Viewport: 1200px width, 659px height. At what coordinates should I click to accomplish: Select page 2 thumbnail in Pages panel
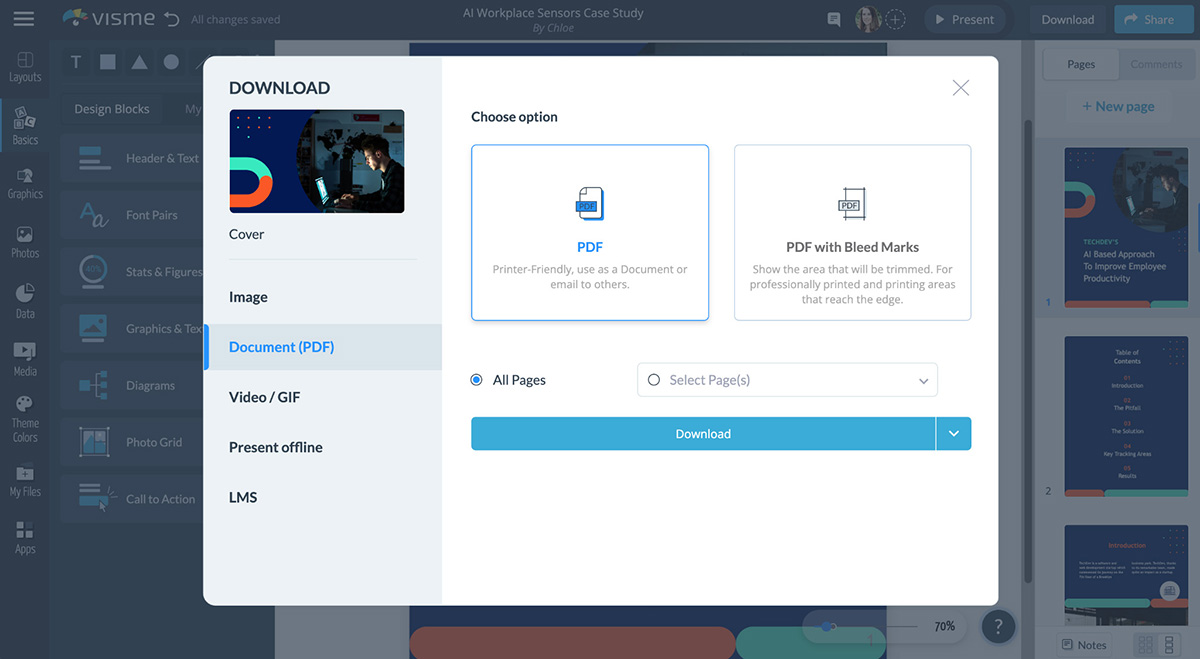[1126, 416]
